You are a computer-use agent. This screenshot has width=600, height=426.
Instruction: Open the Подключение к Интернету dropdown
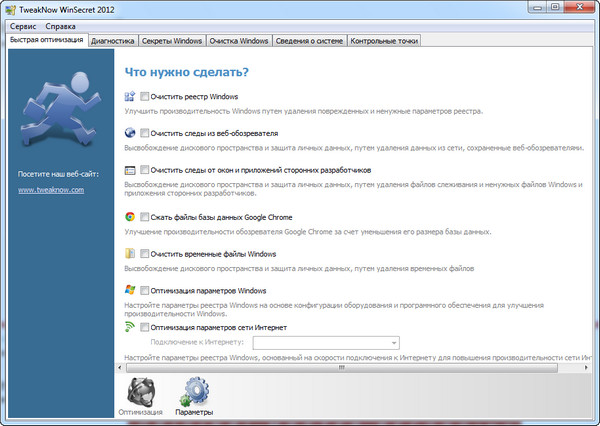(x=326, y=343)
